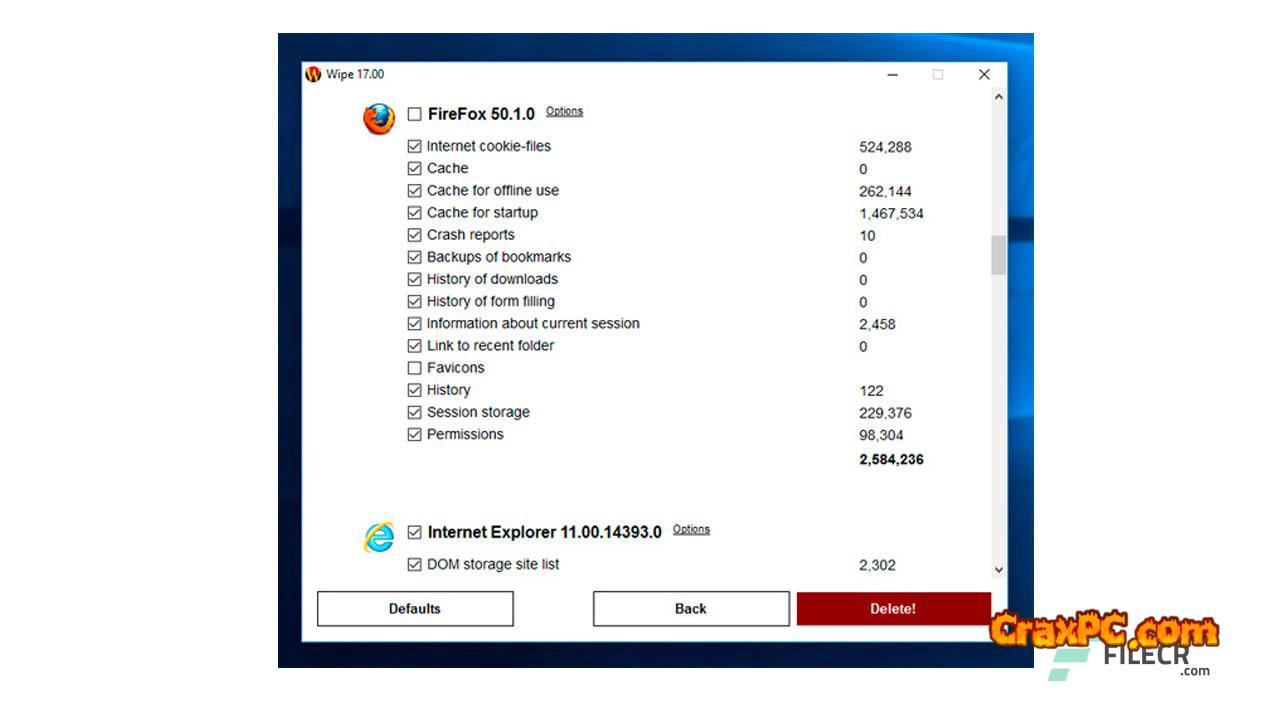
Task: Click the Wipe 17.00 title text
Action: click(355, 74)
